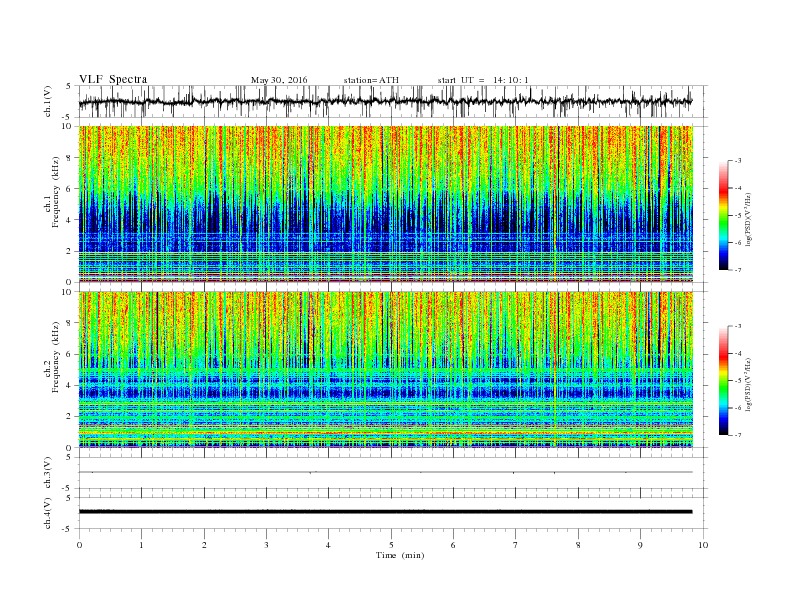Click the "7" tick label on the time axis
The width and height of the screenshot is (792, 612).
click(x=516, y=545)
